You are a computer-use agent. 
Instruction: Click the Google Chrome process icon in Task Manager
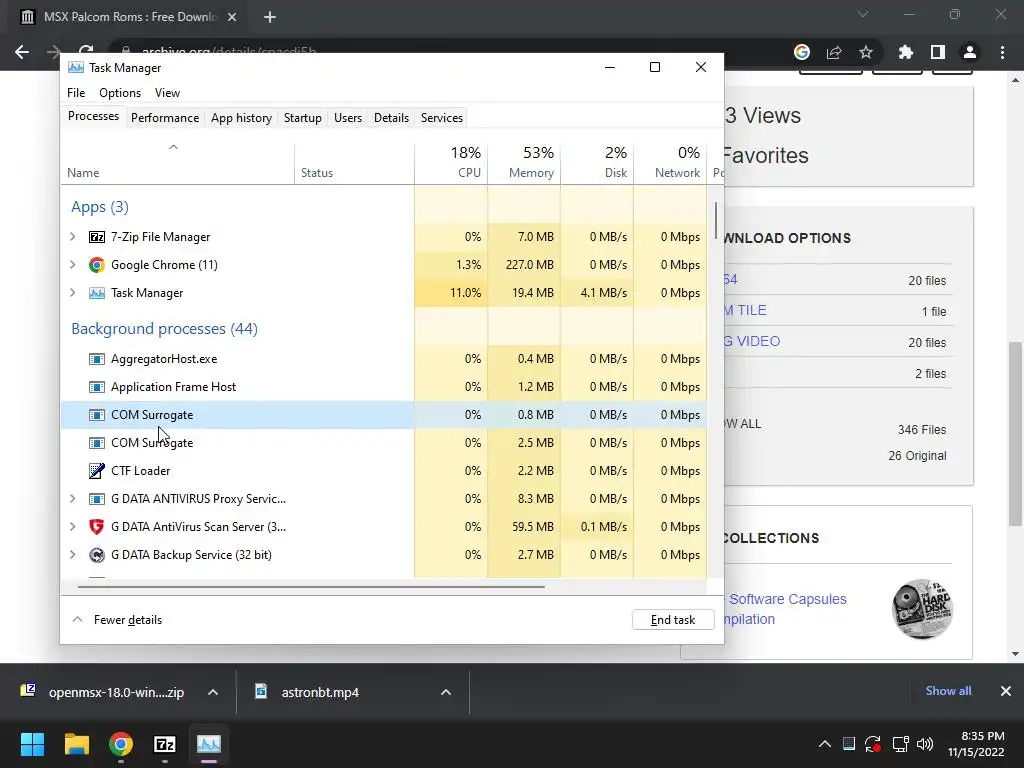coord(97,265)
